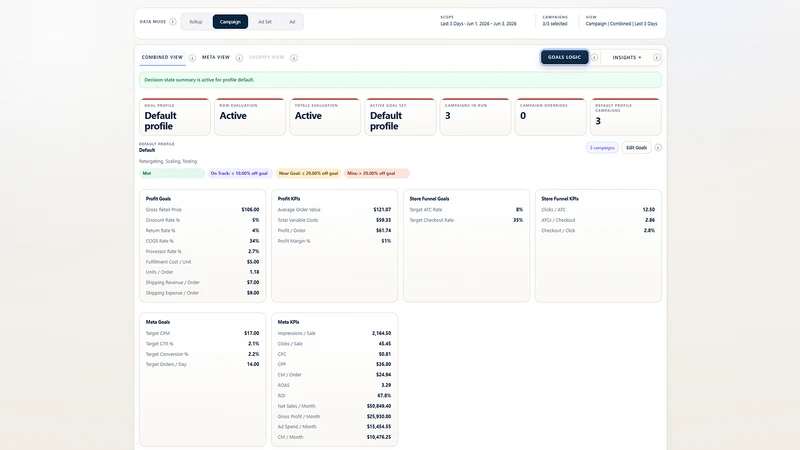Image resolution: width=800 pixels, height=450 pixels.
Task: Click the Scope date range text
Action: click(478, 23)
